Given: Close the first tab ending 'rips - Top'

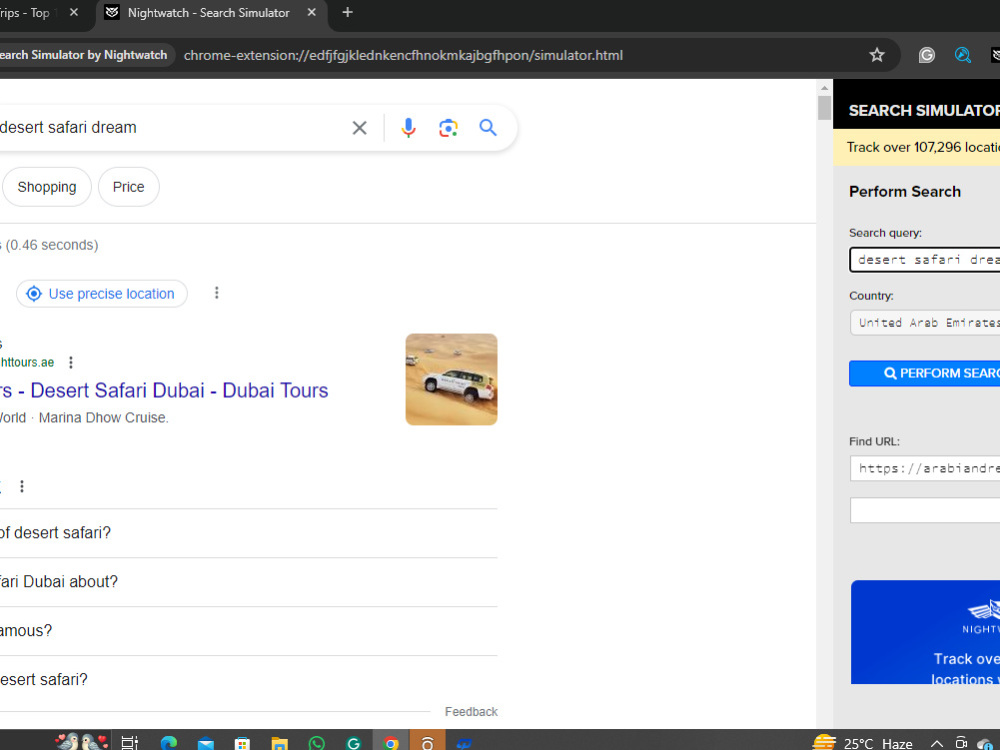Looking at the screenshot, I should pos(74,12).
